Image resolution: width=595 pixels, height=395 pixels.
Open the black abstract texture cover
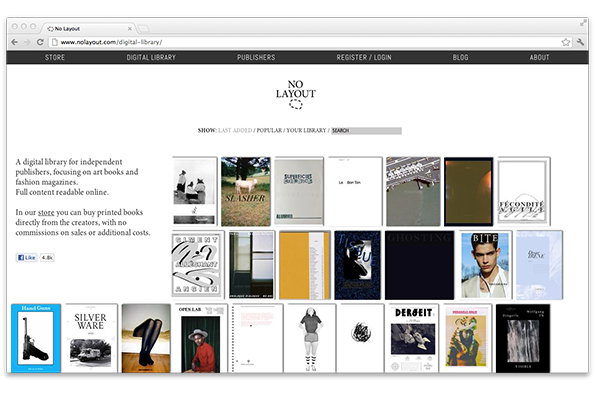click(523, 338)
